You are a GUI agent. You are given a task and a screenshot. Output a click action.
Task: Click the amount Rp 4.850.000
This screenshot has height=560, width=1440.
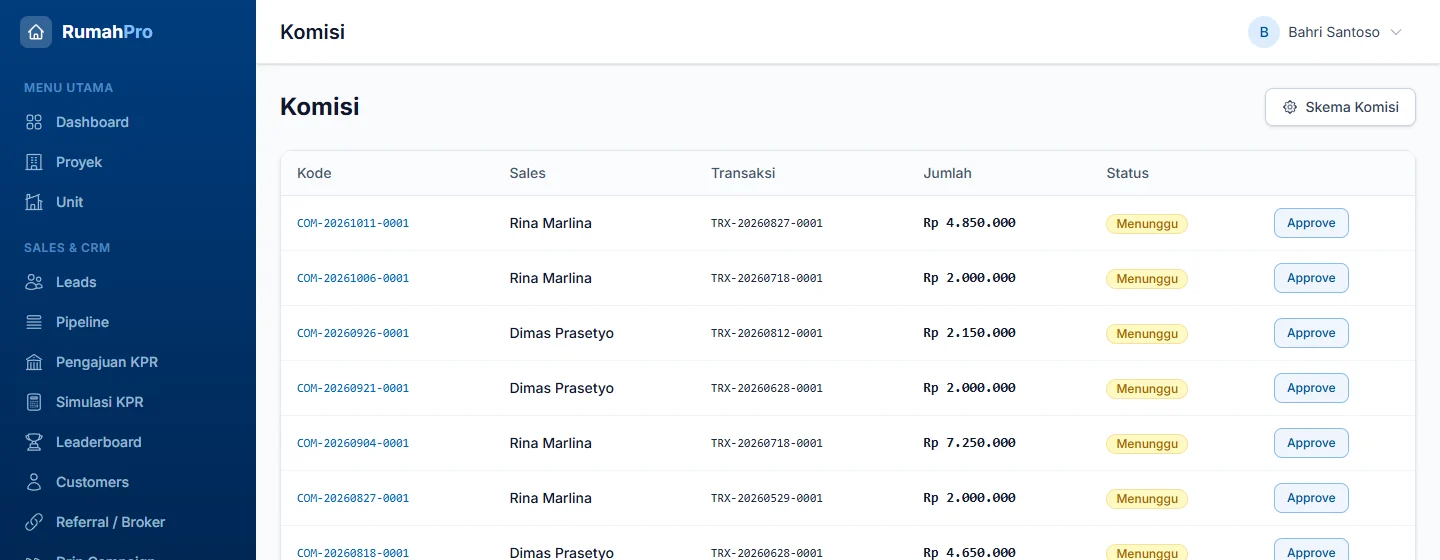coord(969,223)
